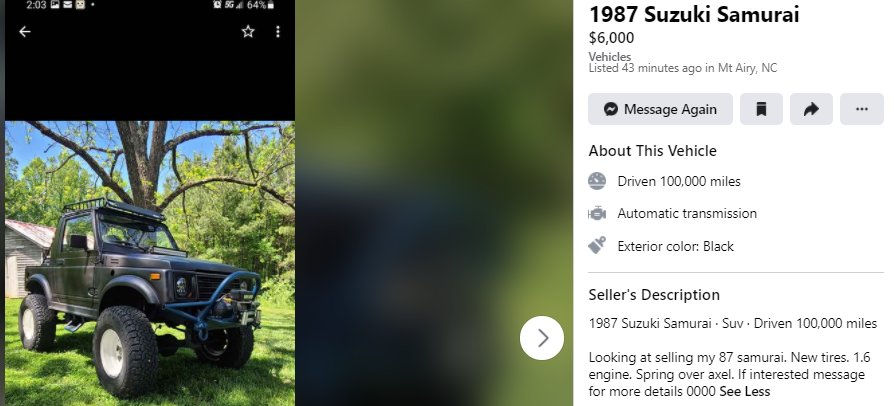This screenshot has width=894, height=406.
Task: Click the Seller's Description heading
Action: 654,295
